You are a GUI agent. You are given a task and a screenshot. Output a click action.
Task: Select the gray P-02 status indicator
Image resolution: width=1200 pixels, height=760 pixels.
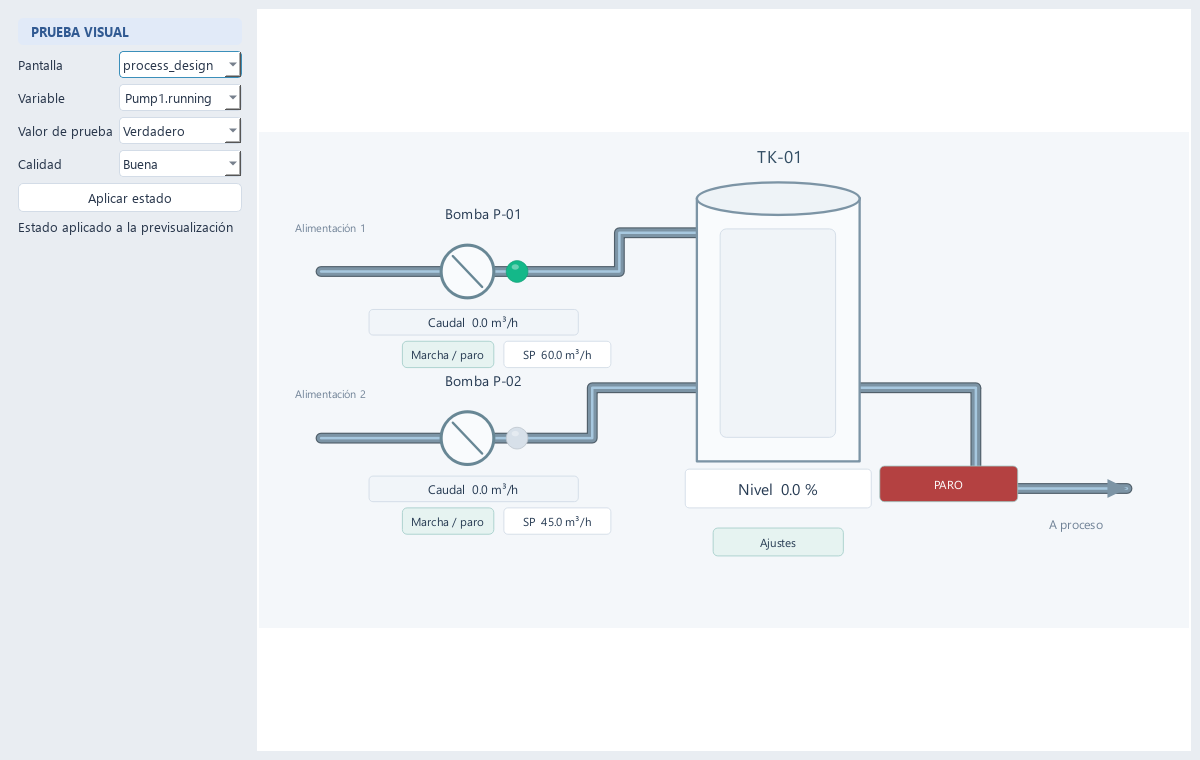point(517,438)
